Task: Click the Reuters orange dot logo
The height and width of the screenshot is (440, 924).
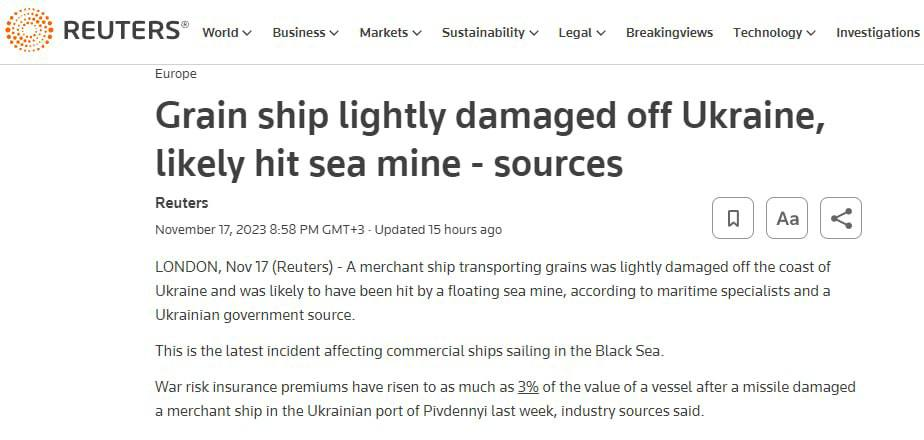Action: (x=29, y=30)
